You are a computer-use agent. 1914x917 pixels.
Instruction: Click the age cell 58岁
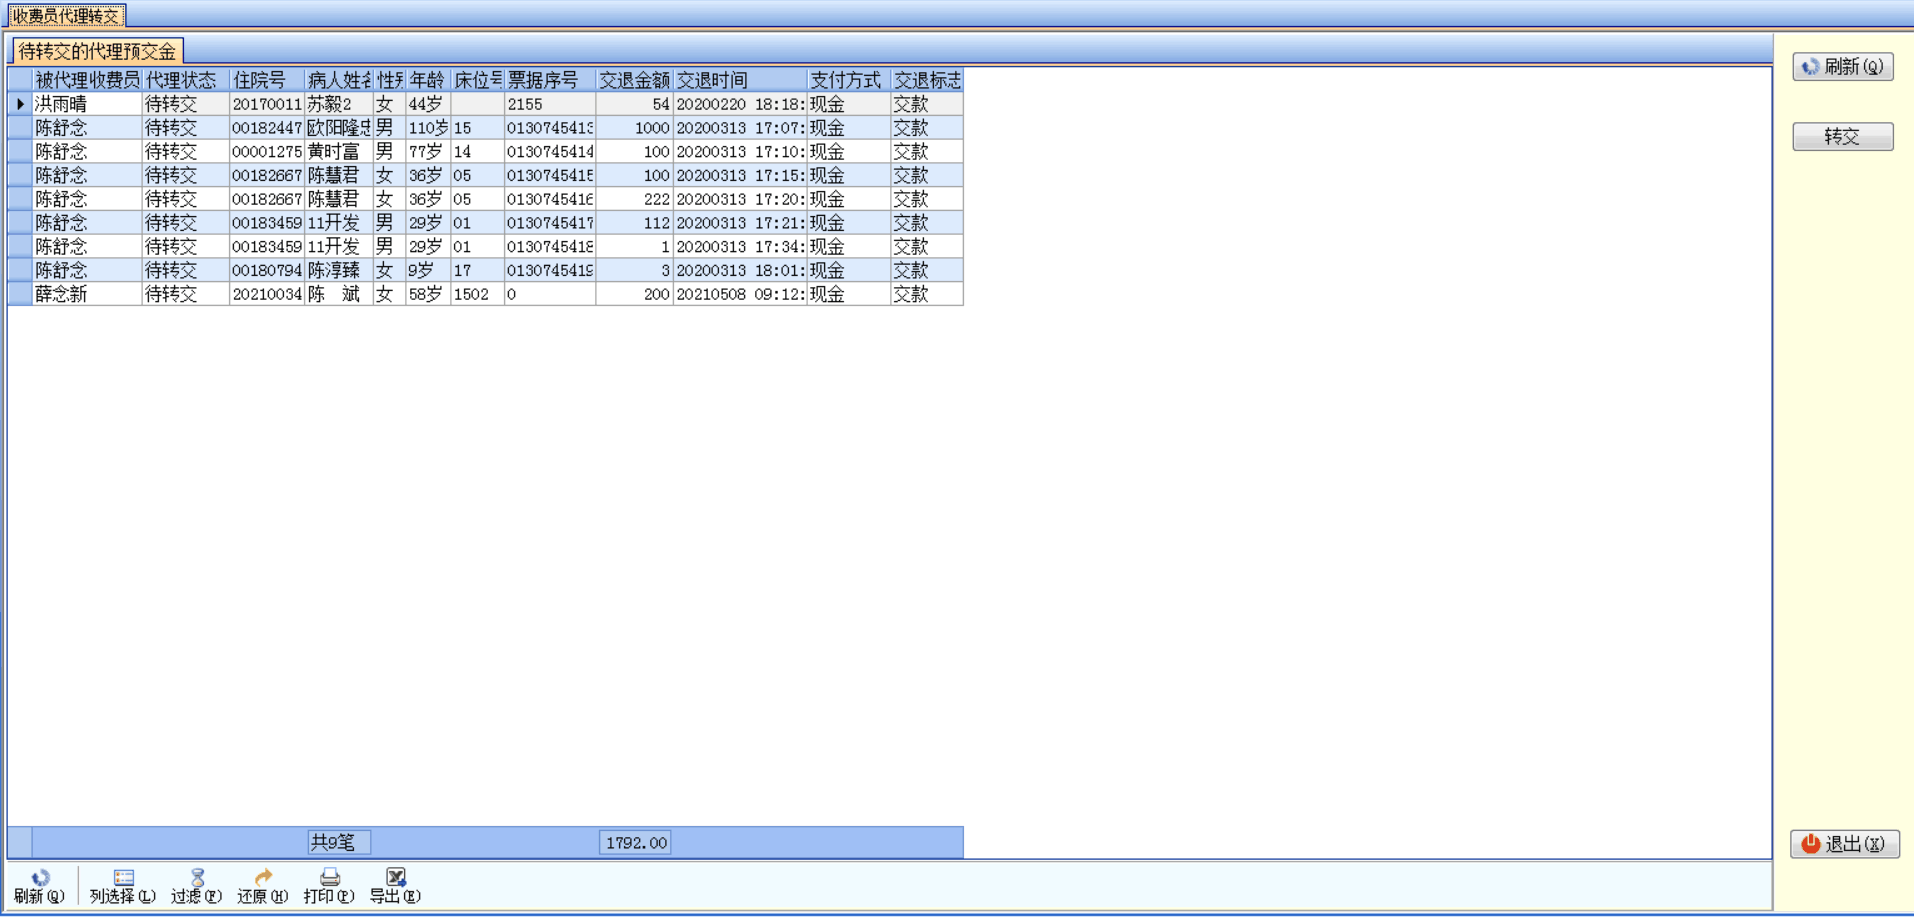(x=428, y=294)
